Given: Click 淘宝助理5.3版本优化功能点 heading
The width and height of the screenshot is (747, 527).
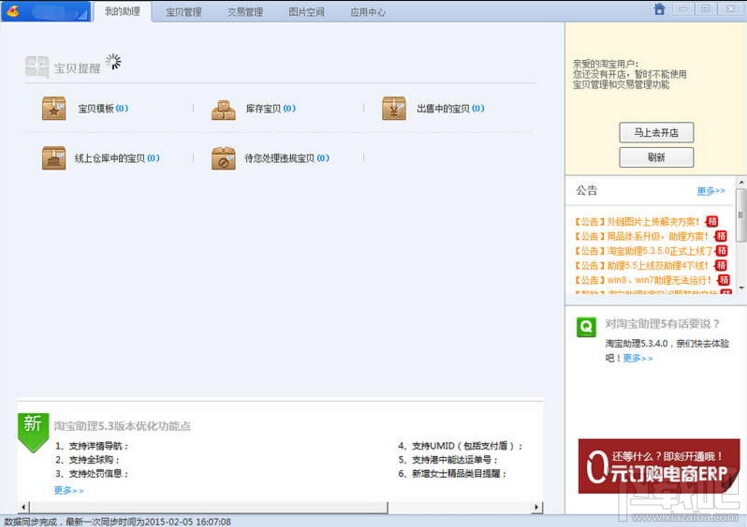Looking at the screenshot, I should click(x=122, y=426).
